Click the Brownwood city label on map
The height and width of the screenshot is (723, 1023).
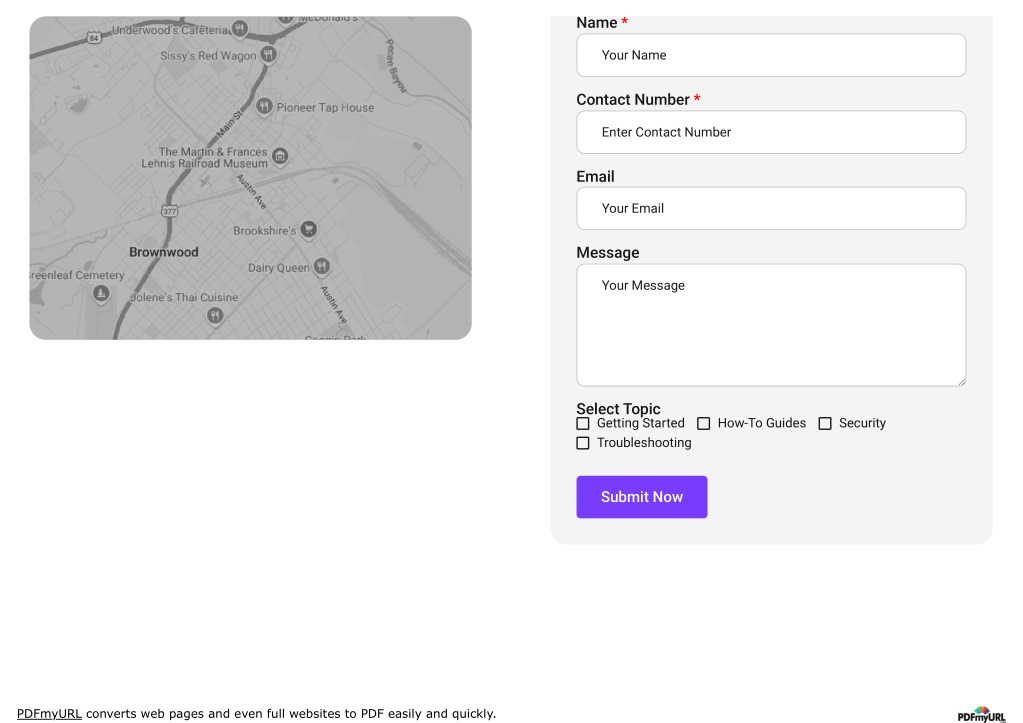[164, 252]
